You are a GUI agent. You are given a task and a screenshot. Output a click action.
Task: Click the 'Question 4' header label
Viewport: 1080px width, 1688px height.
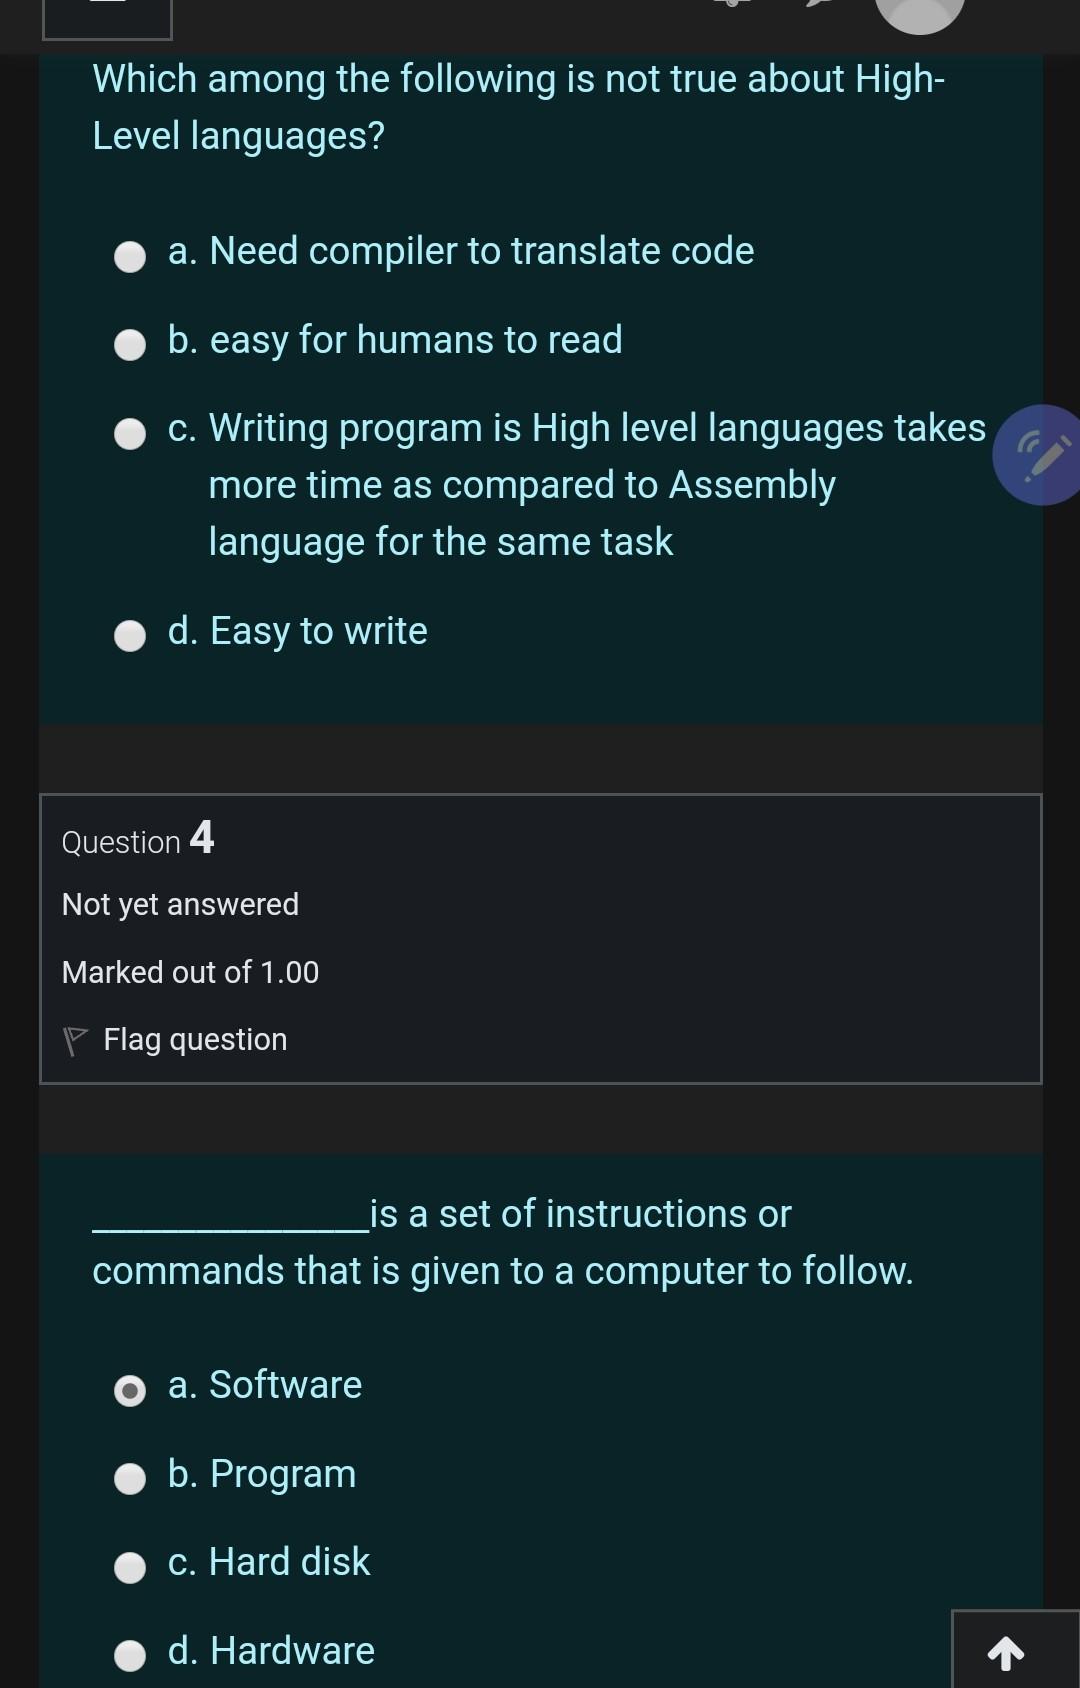[137, 841]
